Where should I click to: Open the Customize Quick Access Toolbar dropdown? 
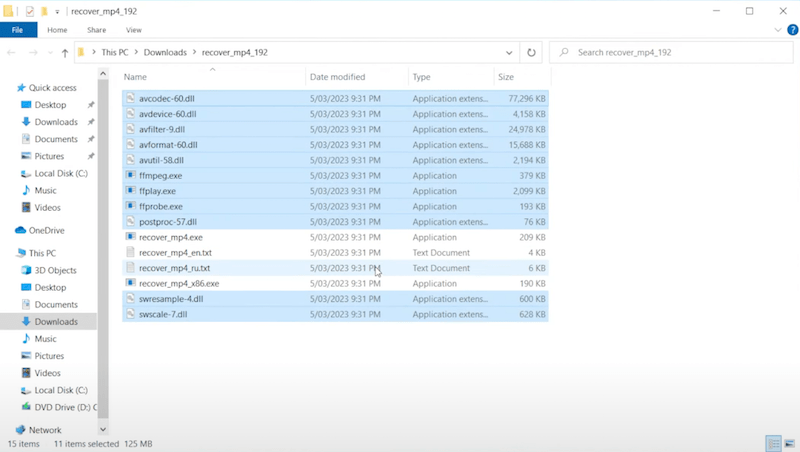click(x=57, y=12)
